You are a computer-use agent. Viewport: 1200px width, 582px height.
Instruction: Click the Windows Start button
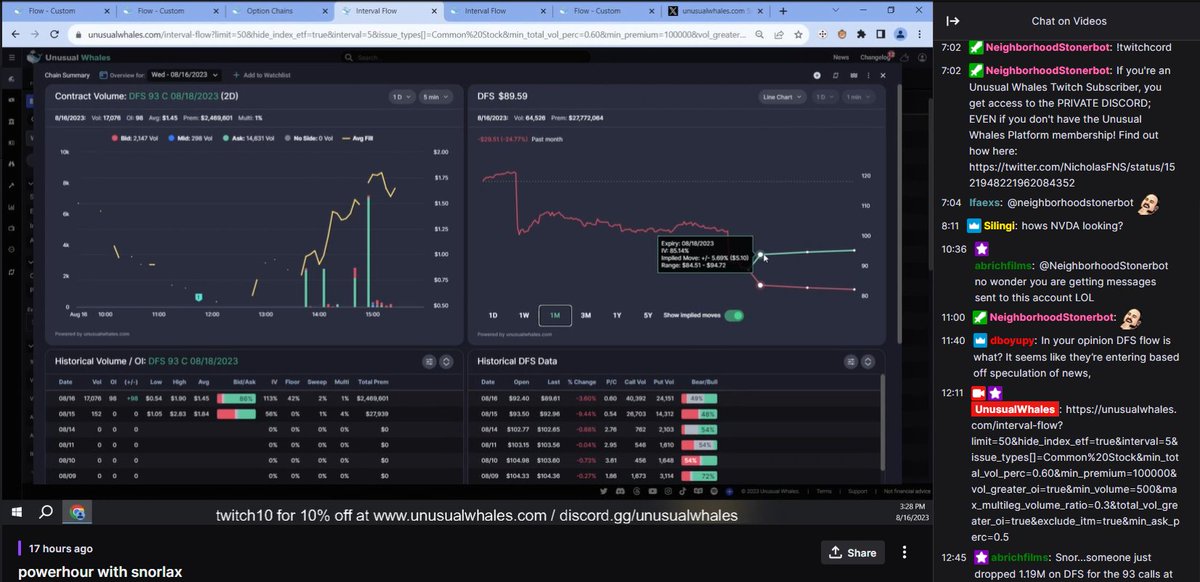tap(16, 512)
